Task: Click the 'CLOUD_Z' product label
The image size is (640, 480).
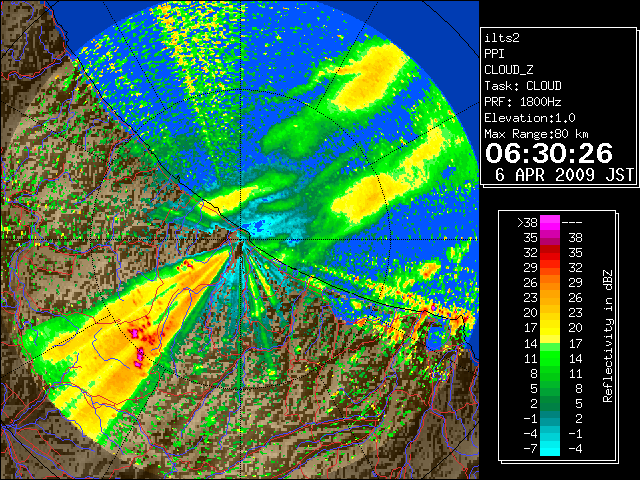Action: pyautogui.click(x=509, y=70)
